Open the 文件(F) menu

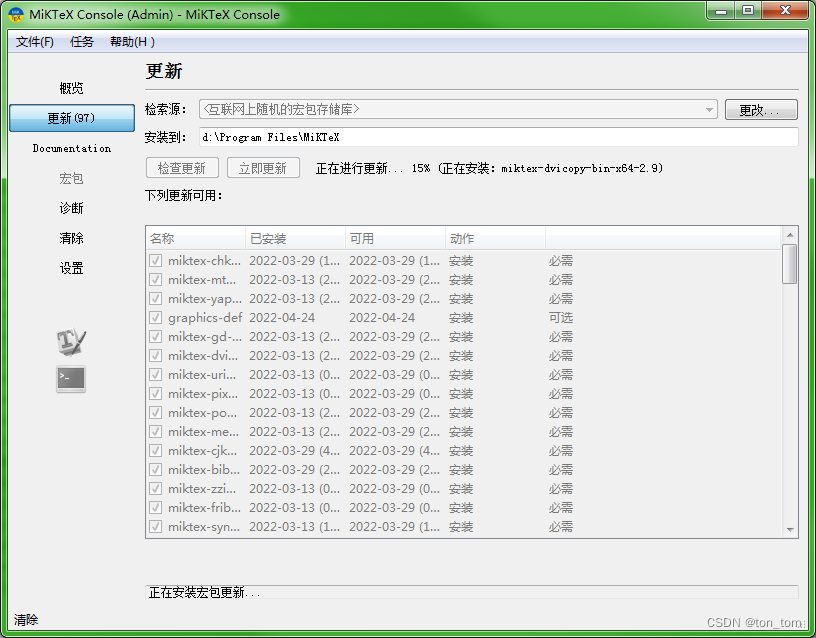(34, 42)
